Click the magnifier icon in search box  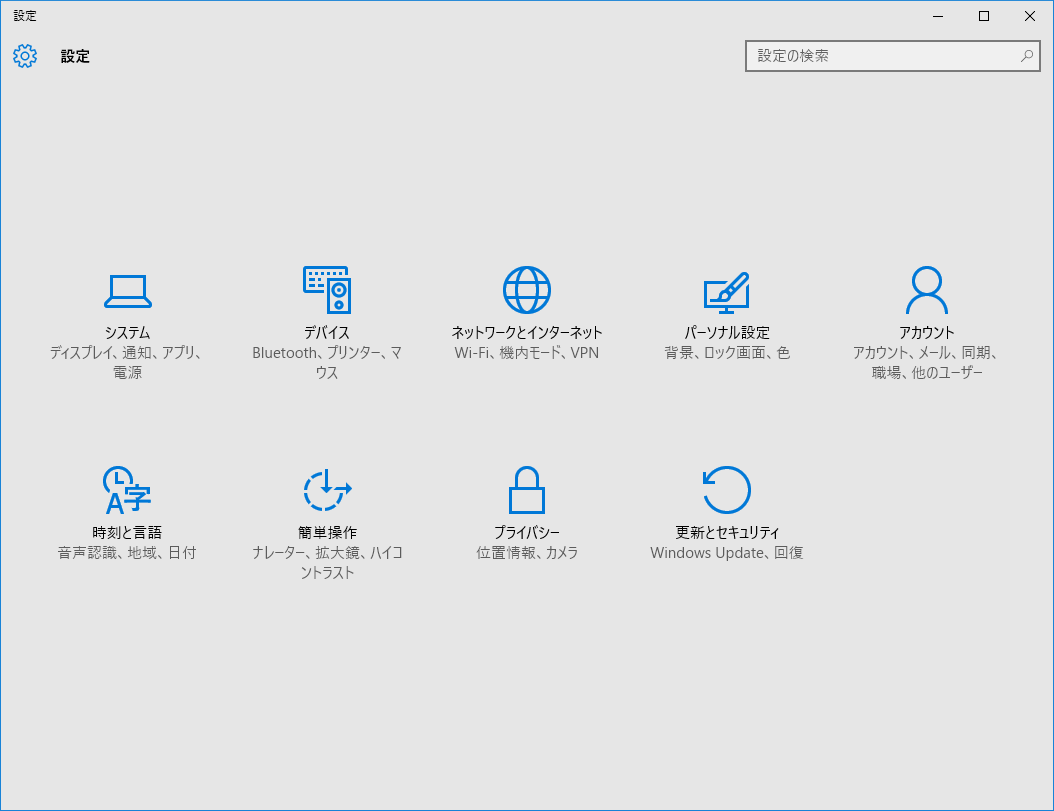click(1026, 56)
